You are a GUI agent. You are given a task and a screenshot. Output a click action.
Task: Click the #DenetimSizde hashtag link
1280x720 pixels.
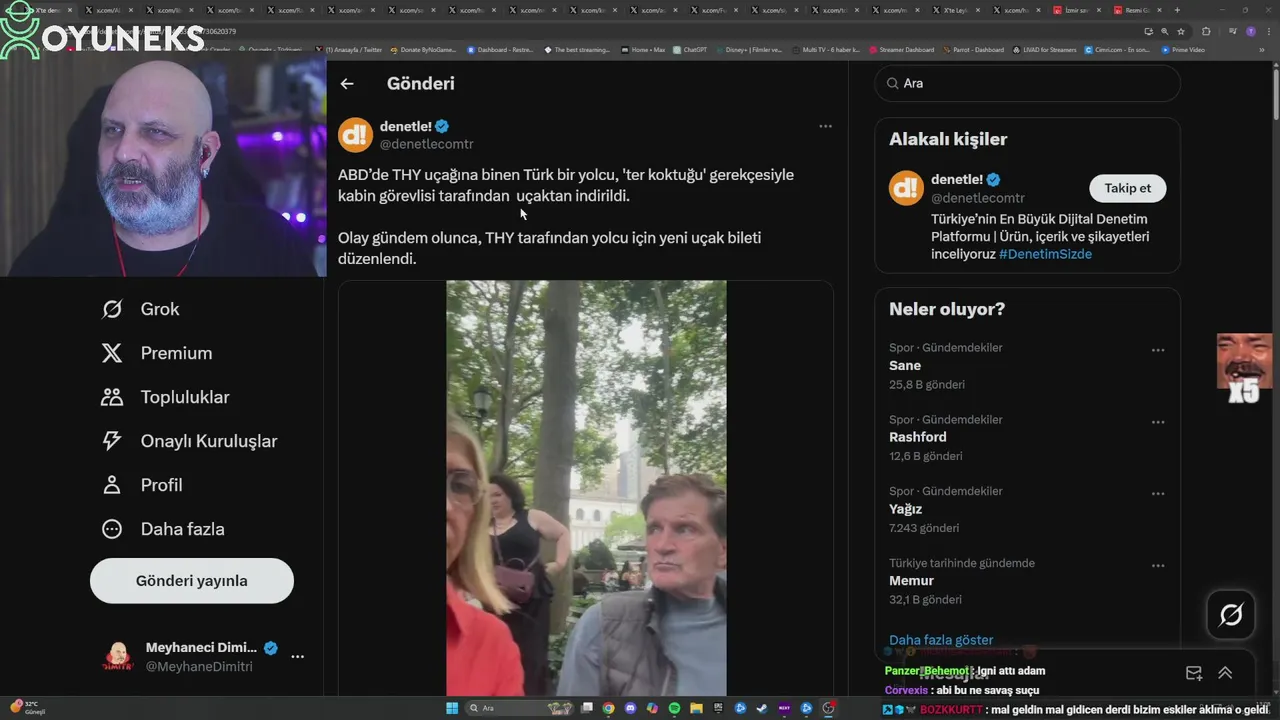click(1045, 254)
